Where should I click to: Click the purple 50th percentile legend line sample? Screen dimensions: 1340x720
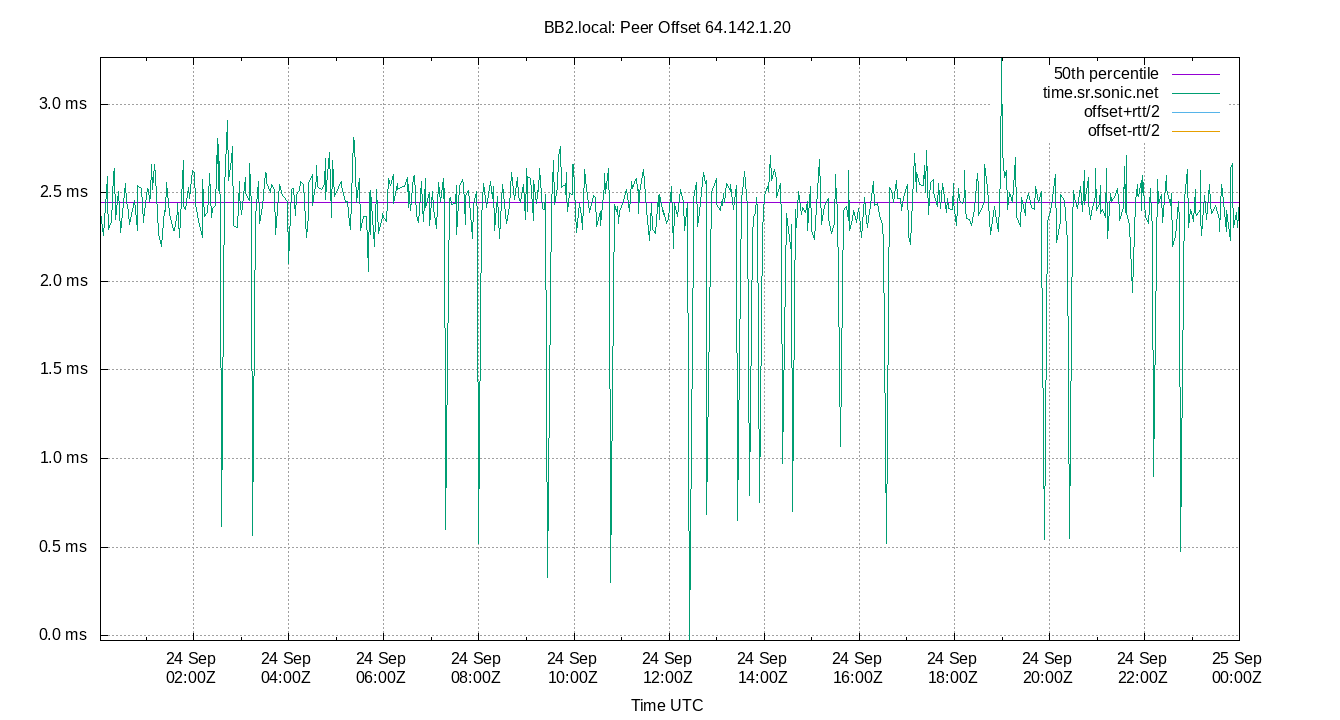pyautogui.click(x=1194, y=74)
